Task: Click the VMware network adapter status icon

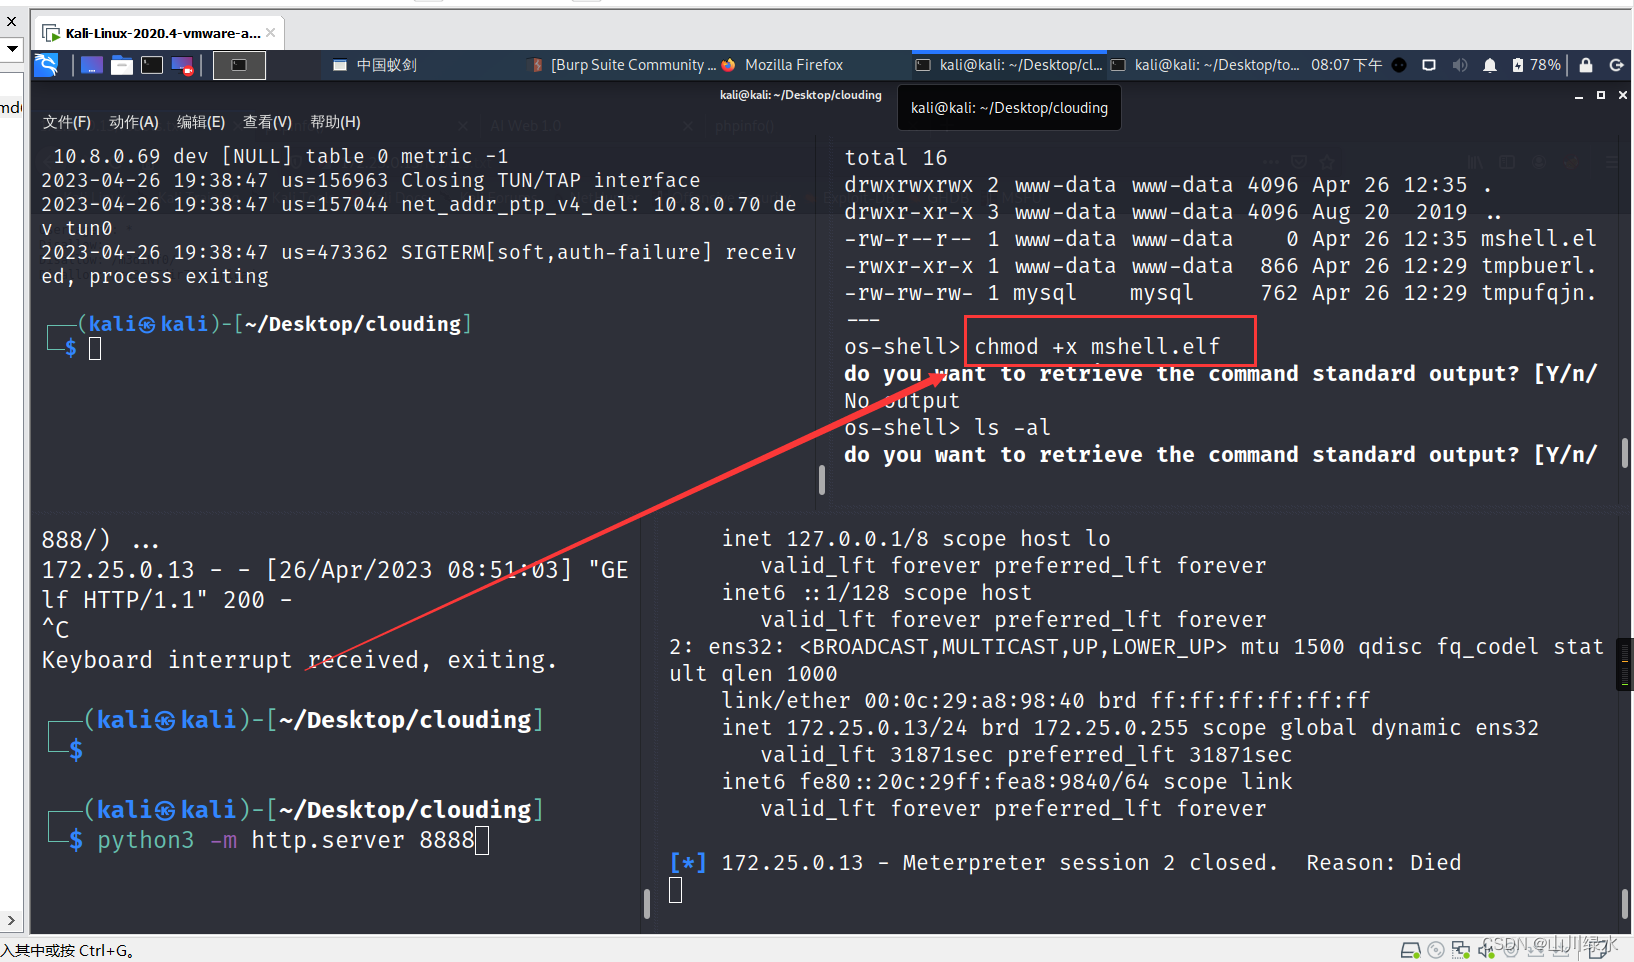Action: click(x=1461, y=950)
